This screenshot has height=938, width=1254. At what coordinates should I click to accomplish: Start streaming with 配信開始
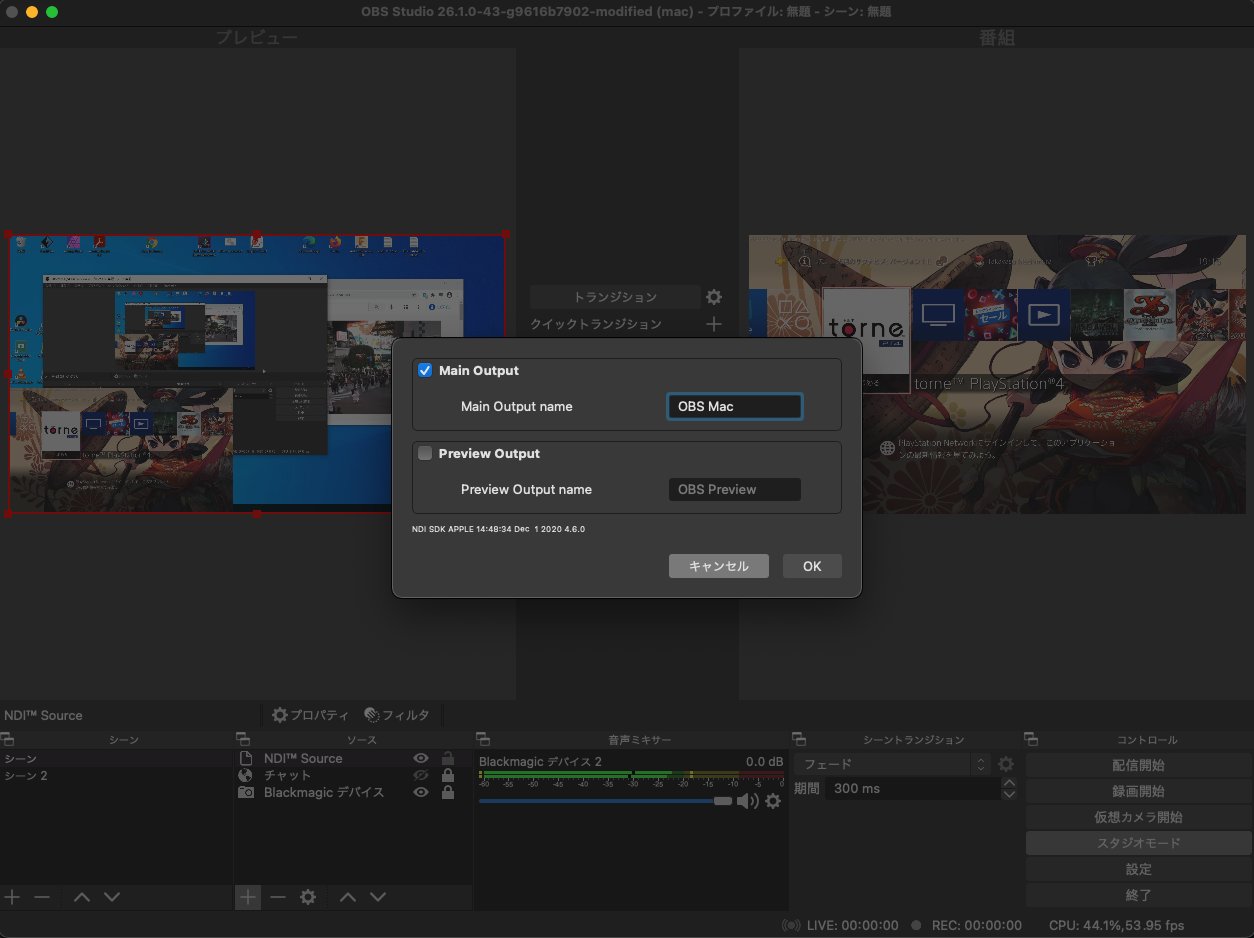tap(1138, 765)
